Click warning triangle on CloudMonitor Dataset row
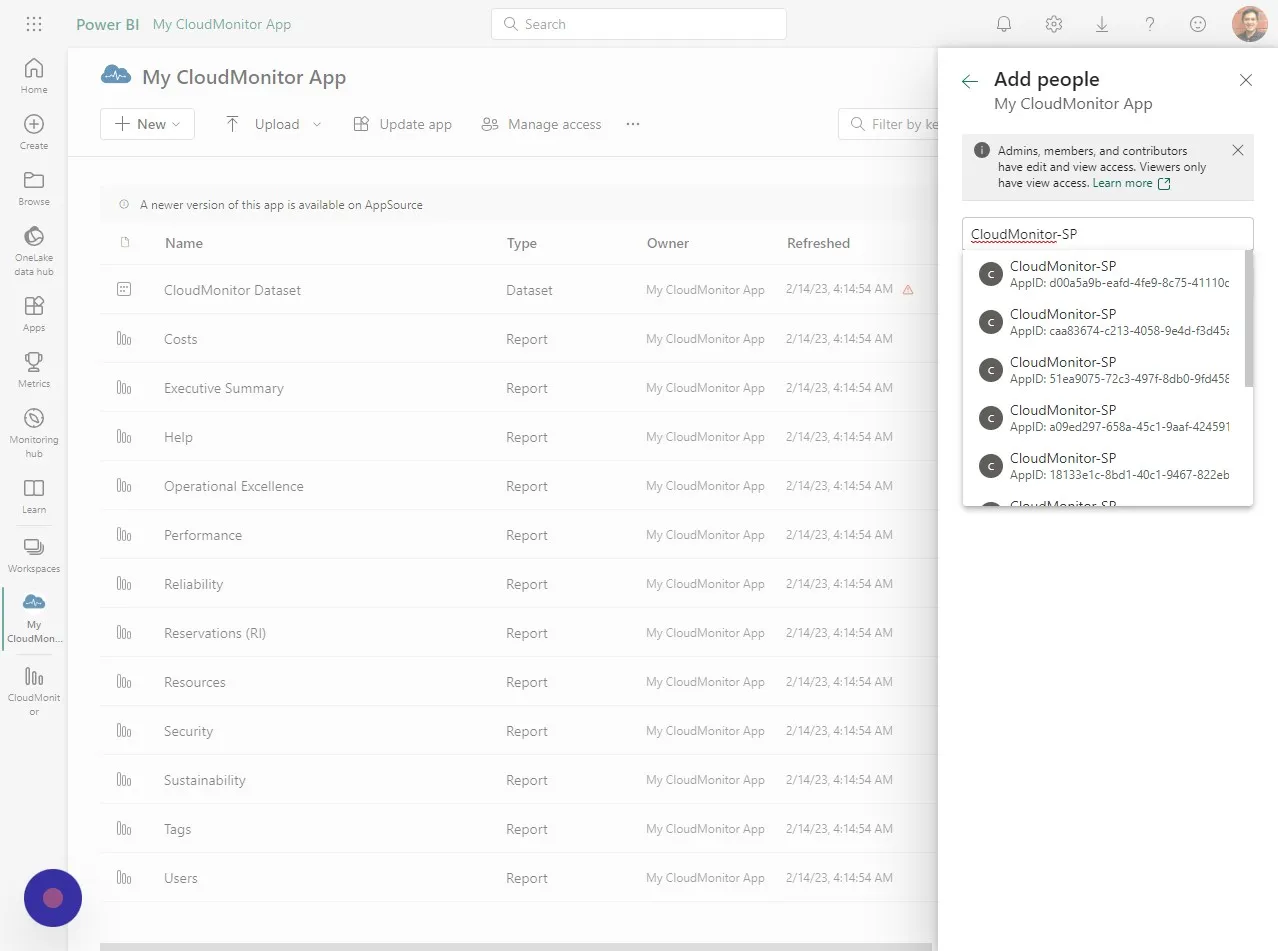Image resolution: width=1278 pixels, height=951 pixels. 908,290
